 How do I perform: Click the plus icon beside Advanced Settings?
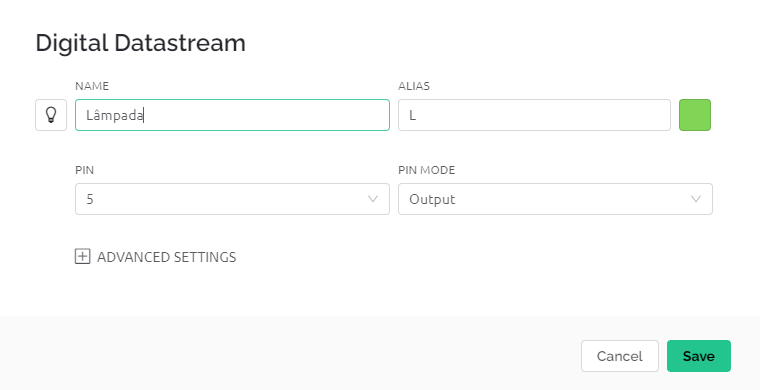point(82,256)
